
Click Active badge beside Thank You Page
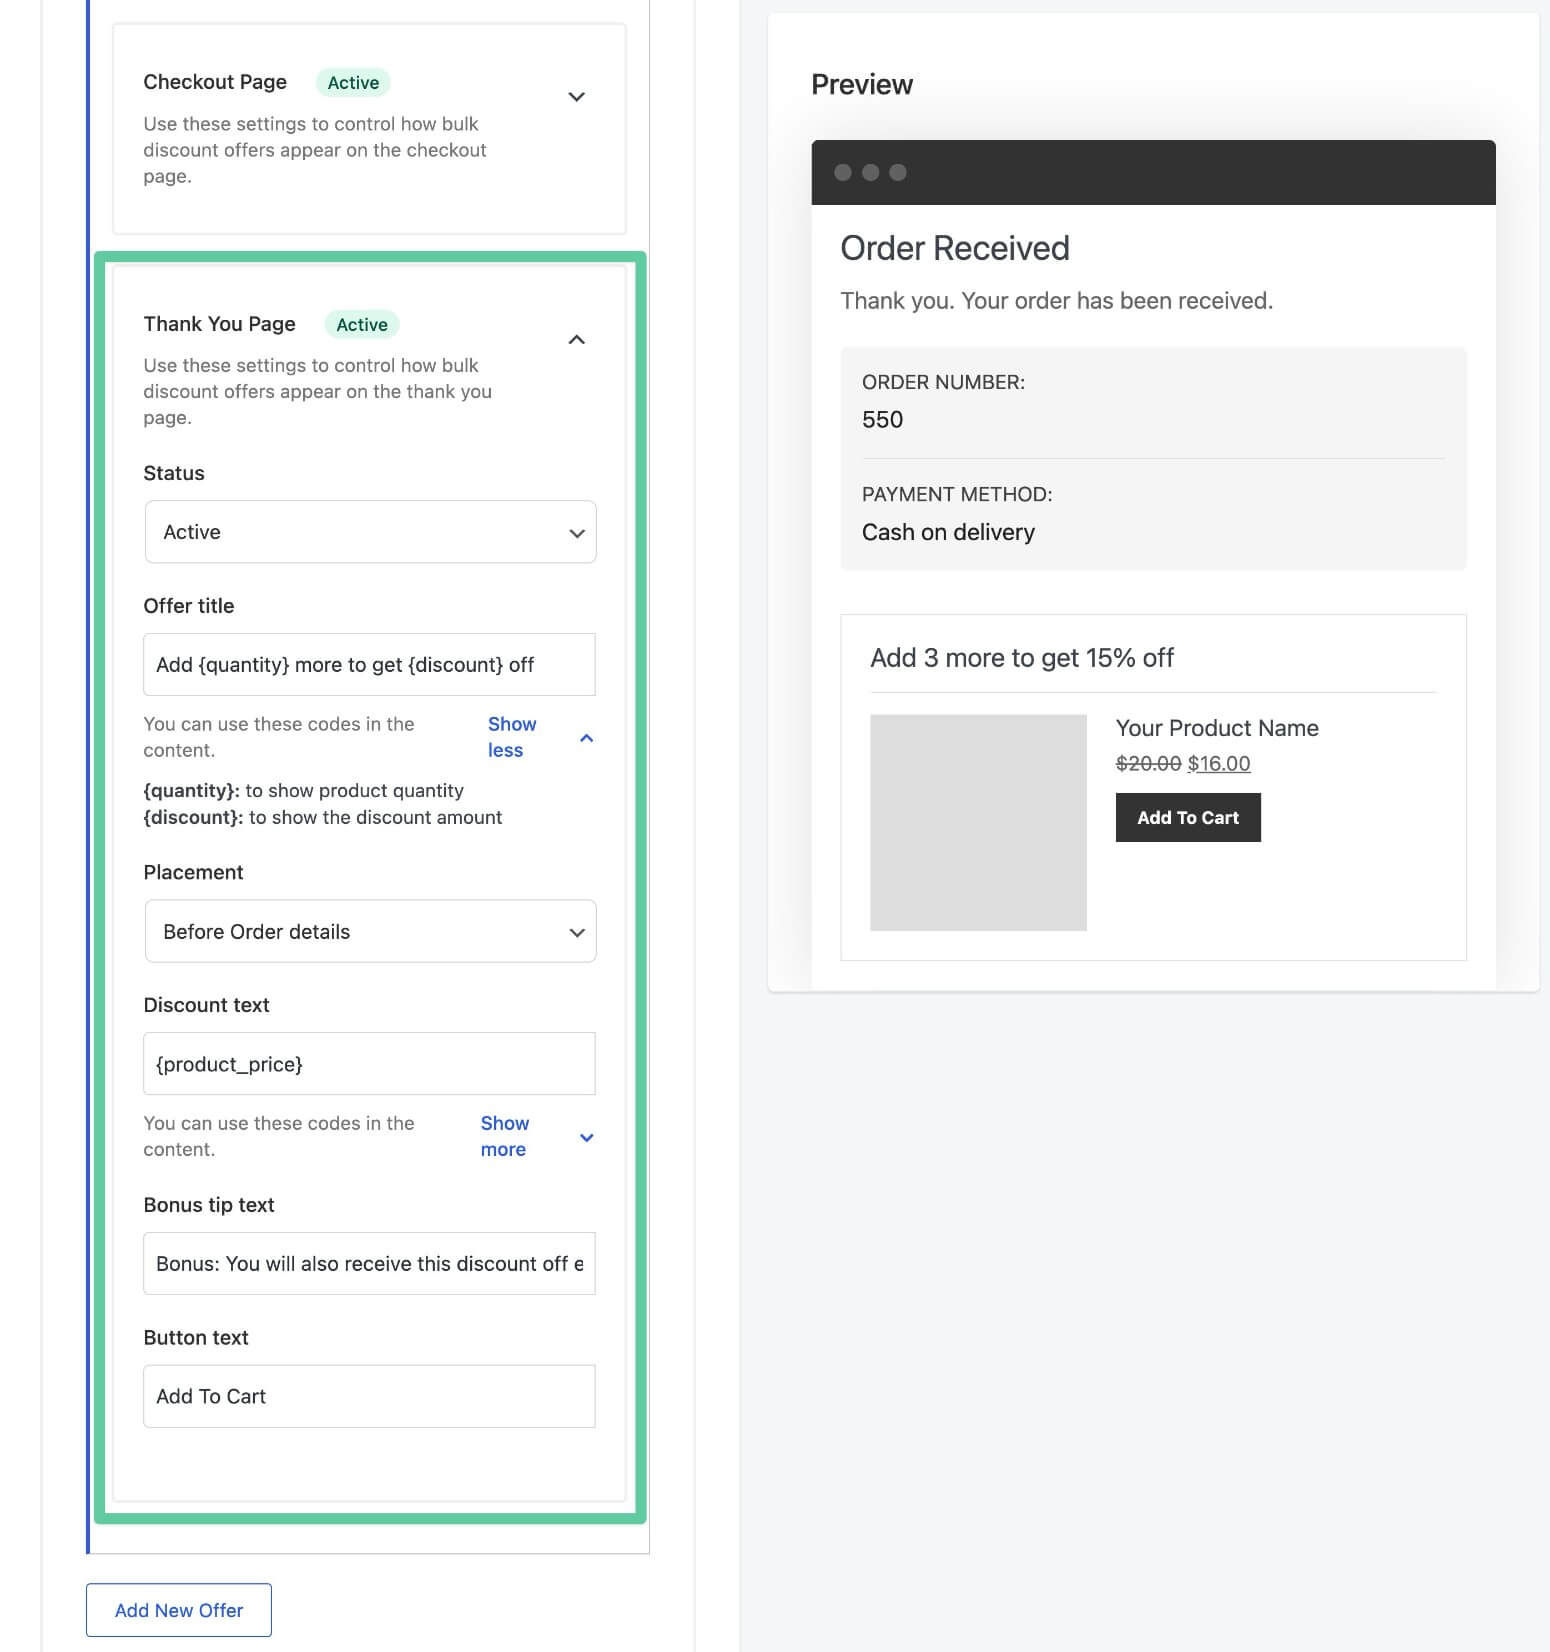point(362,325)
